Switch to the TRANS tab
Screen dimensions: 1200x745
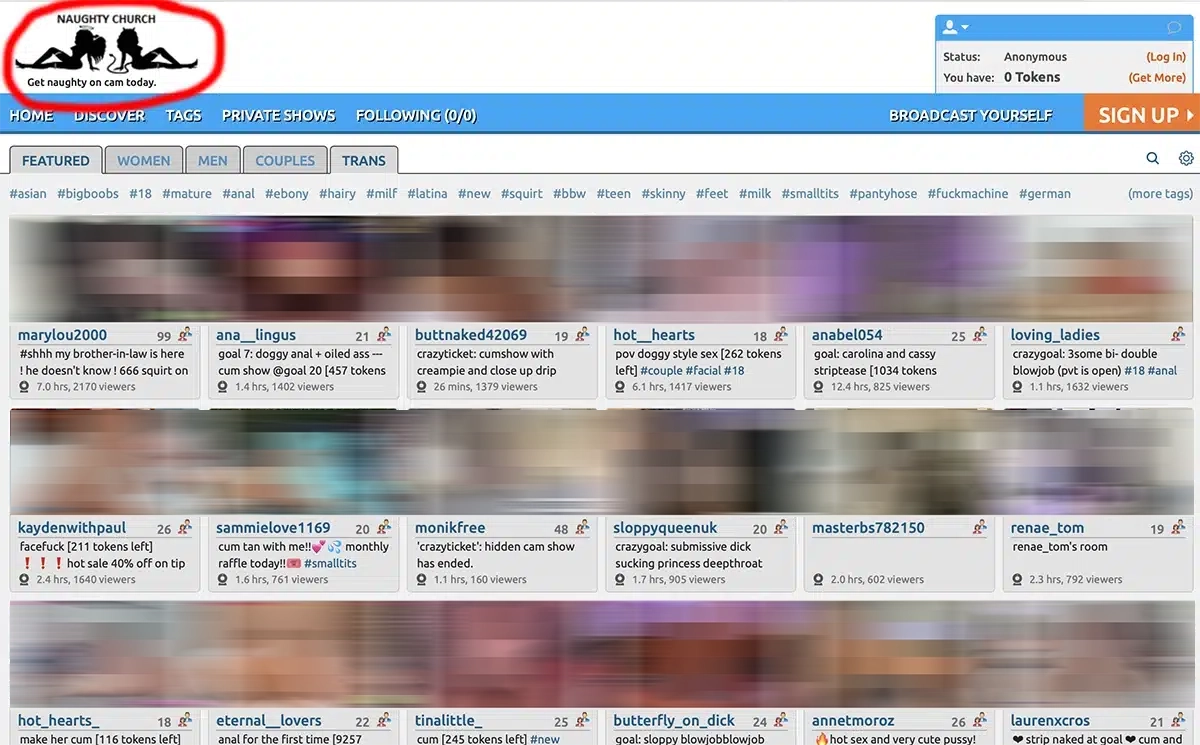coord(363,160)
